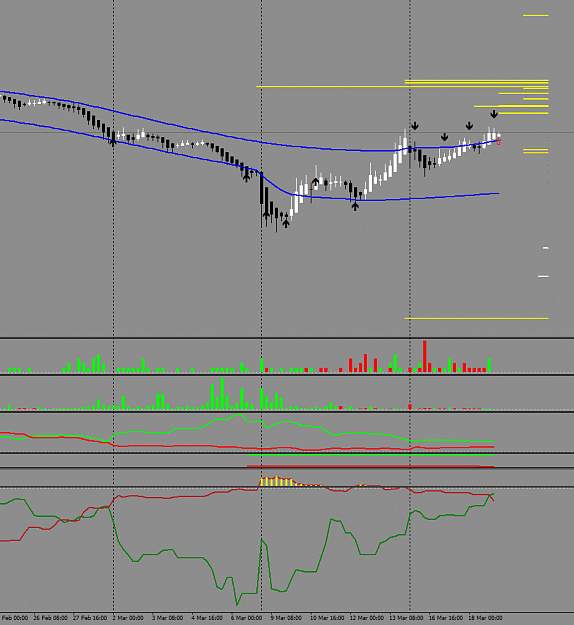Click the '12 Mar 00:00' time axis label
Screen dimensions: 574x625
367,618
